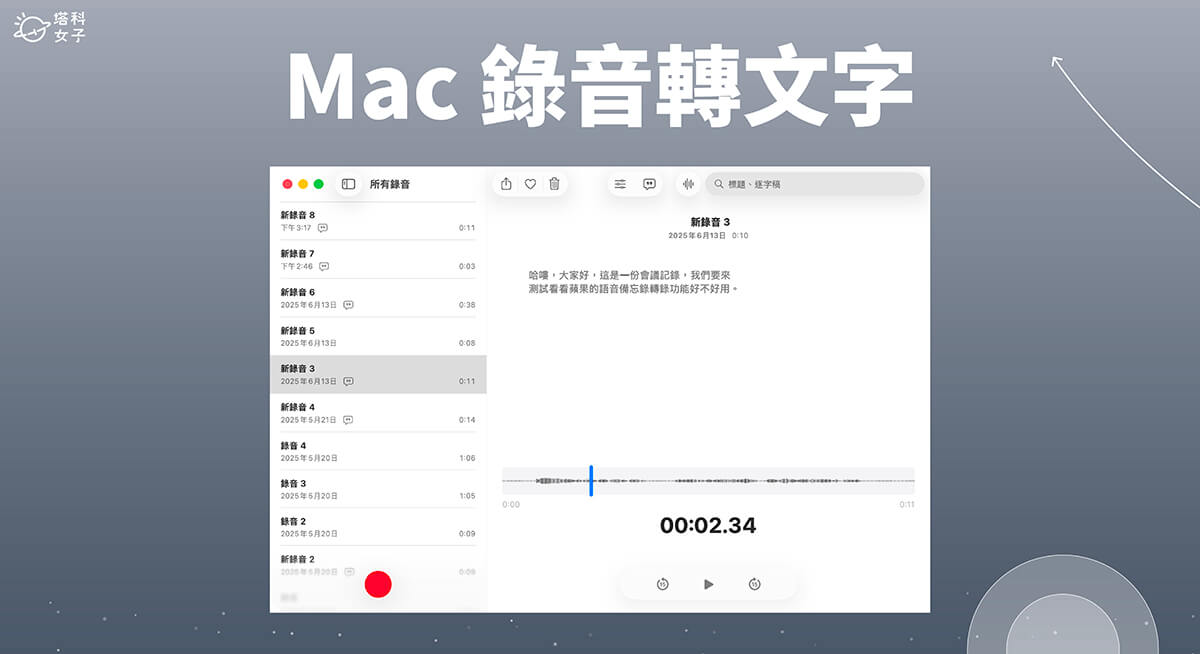Start a new recording with red button
The height and width of the screenshot is (654, 1200).
(x=378, y=584)
